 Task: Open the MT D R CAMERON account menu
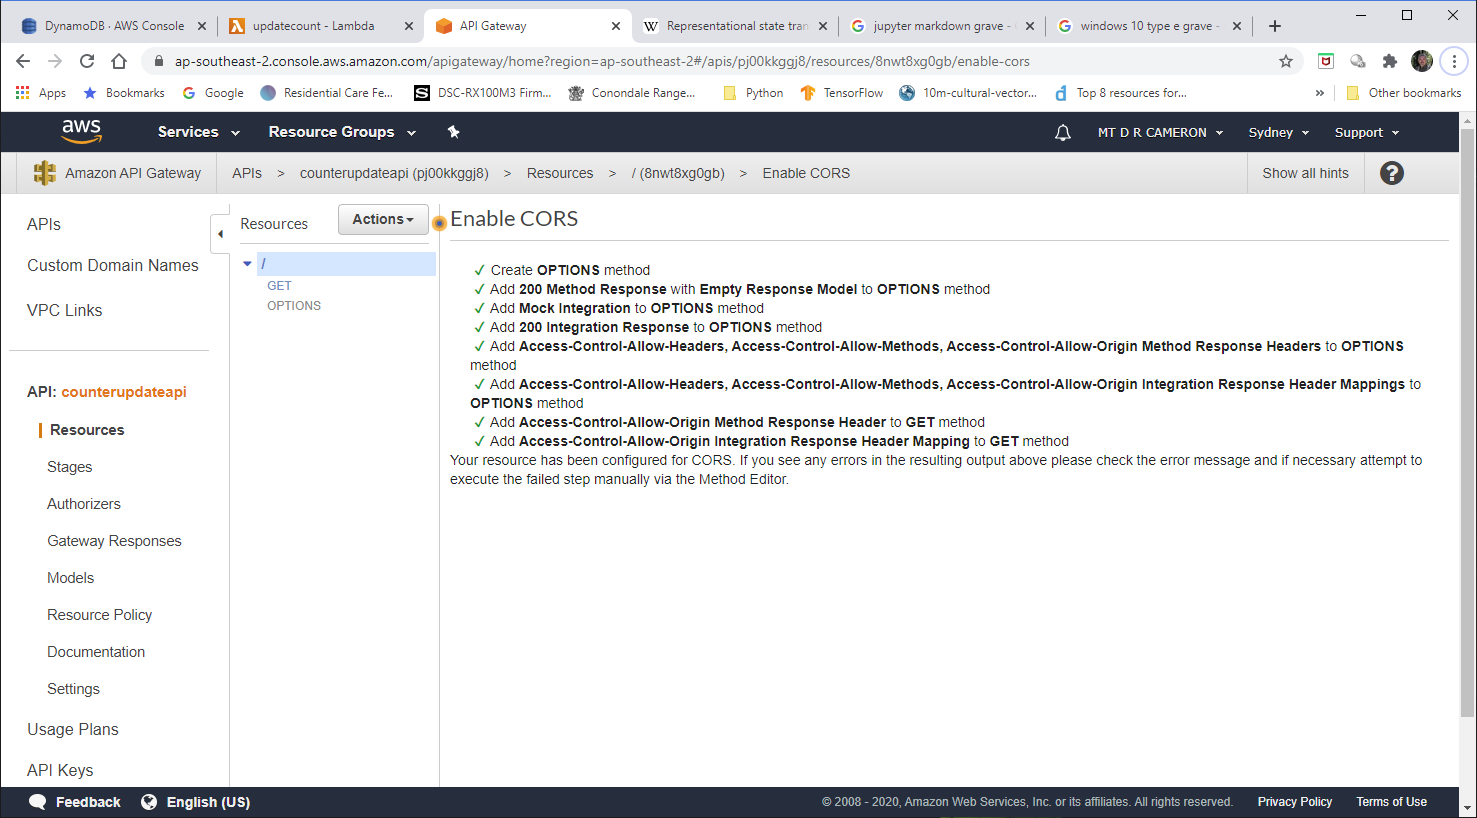(1160, 132)
